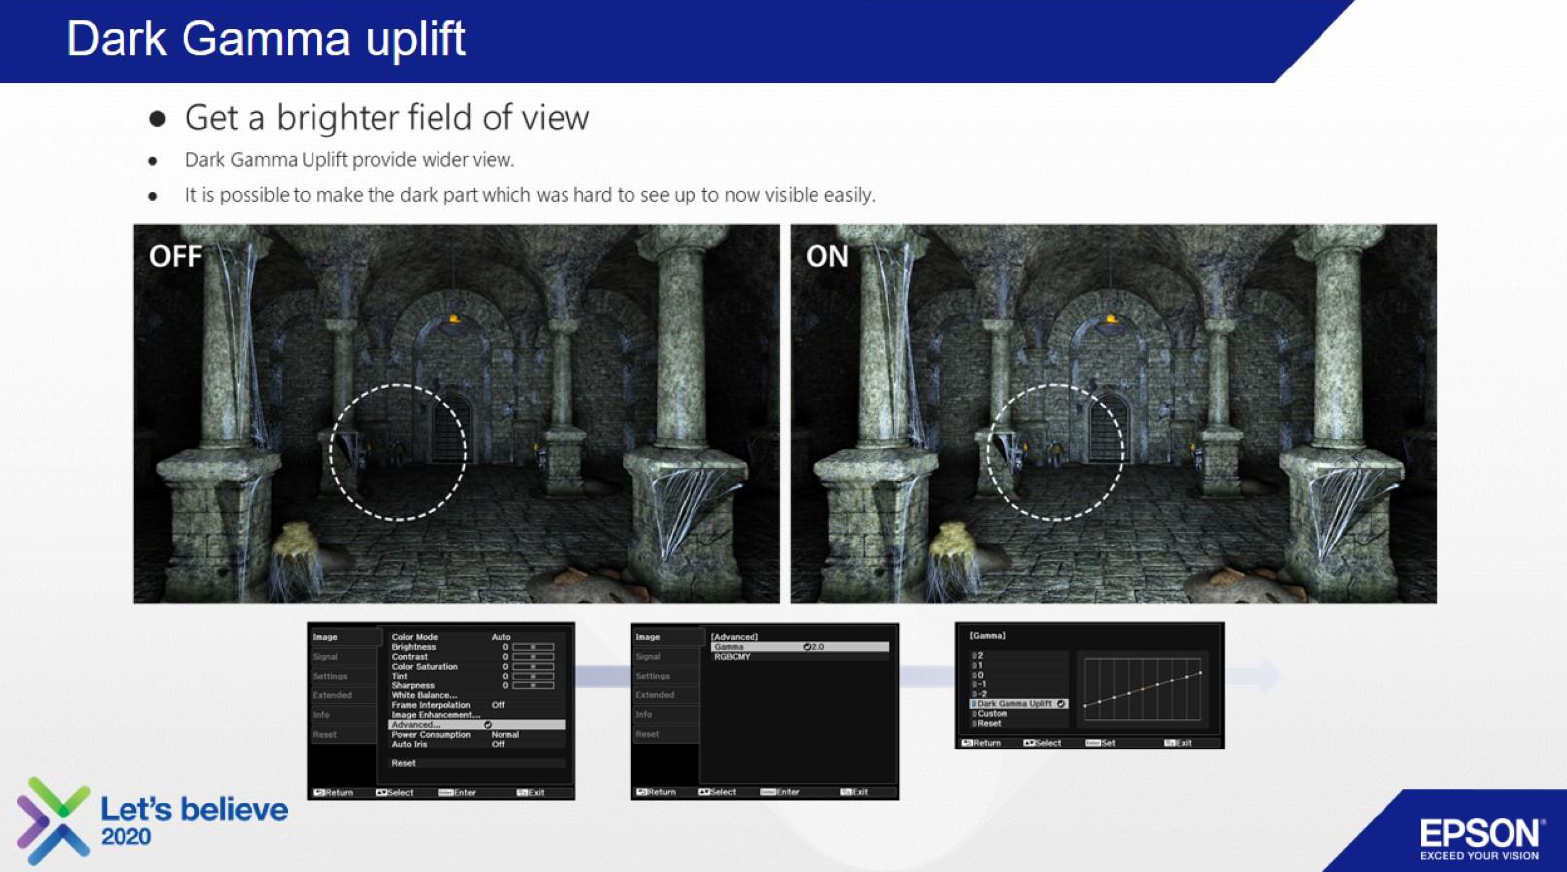1567x872 pixels.
Task: Select the Signal tab in the first menu
Action: click(x=326, y=657)
